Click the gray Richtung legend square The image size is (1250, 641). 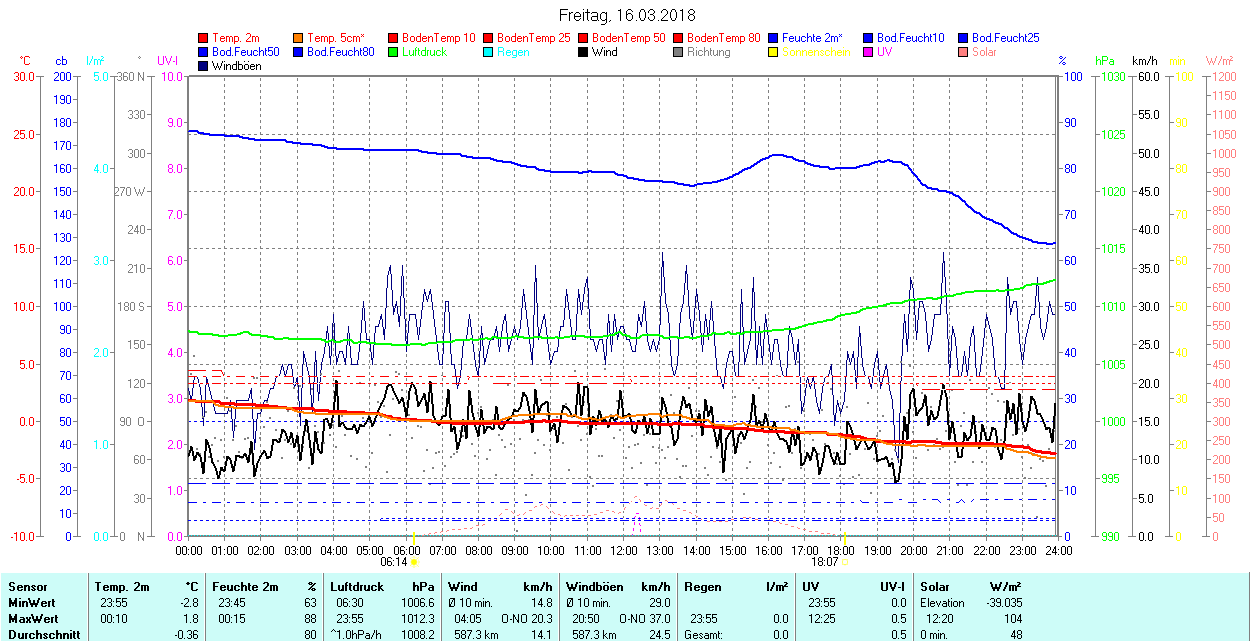(679, 52)
